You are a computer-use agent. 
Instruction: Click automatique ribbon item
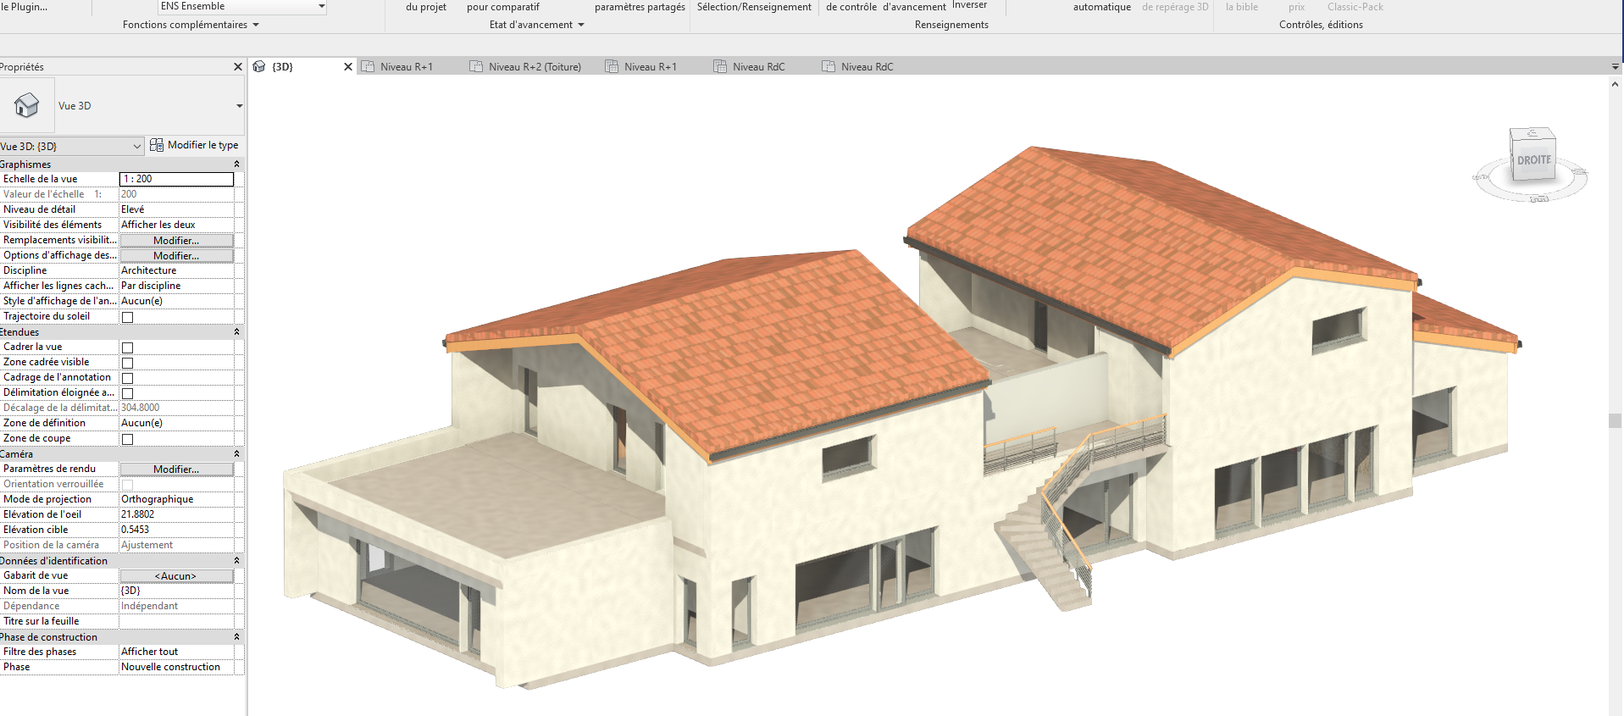coord(1102,7)
